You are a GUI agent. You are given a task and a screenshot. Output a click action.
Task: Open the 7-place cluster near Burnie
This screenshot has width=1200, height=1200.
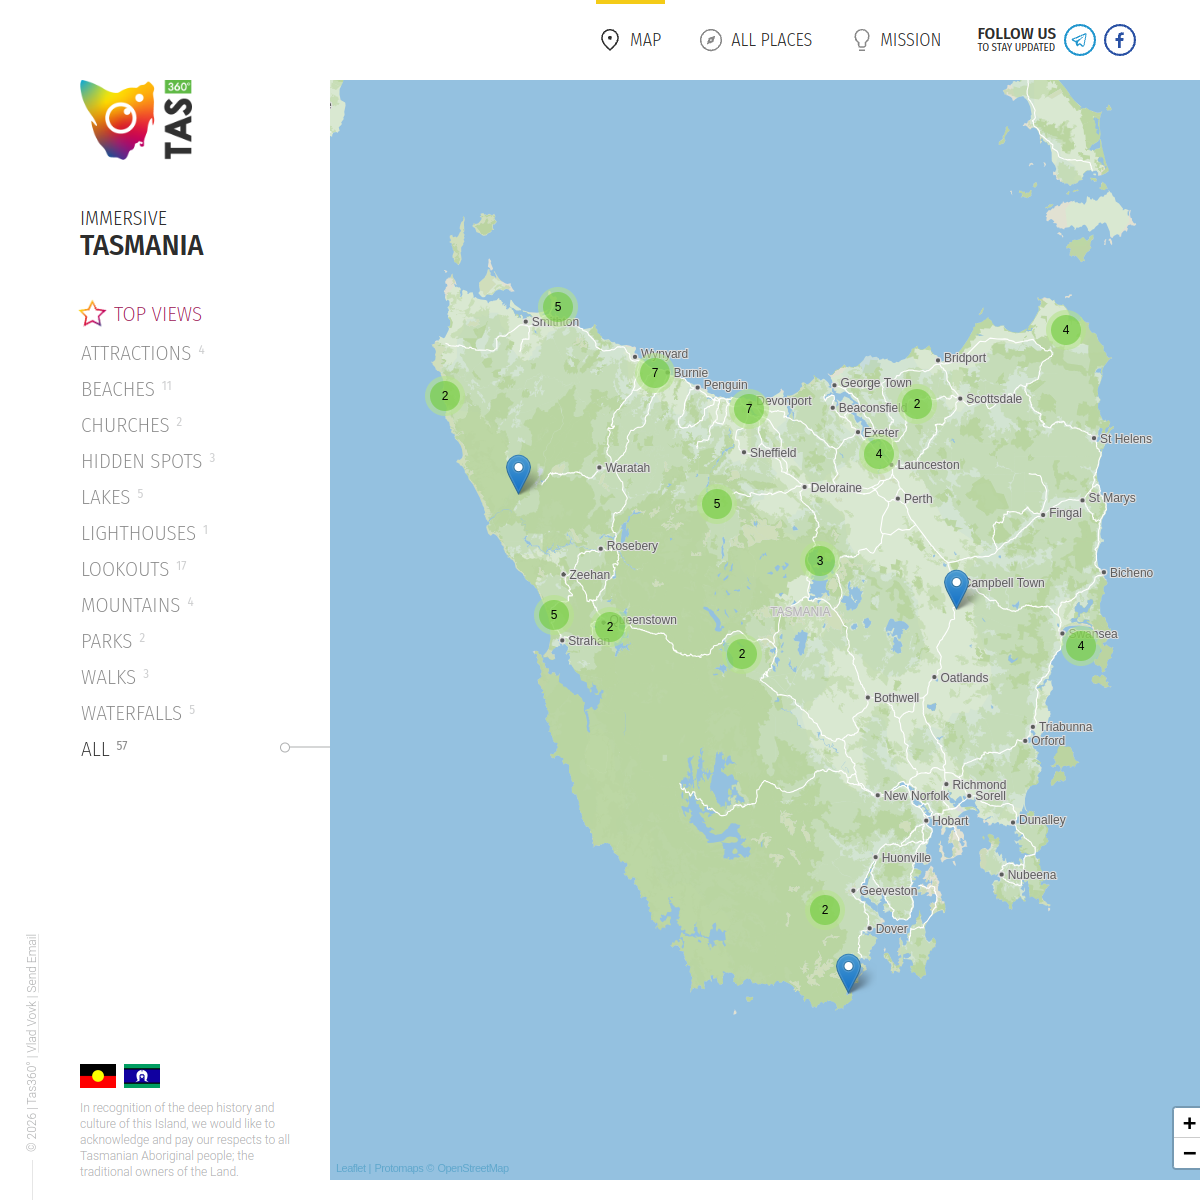(655, 373)
